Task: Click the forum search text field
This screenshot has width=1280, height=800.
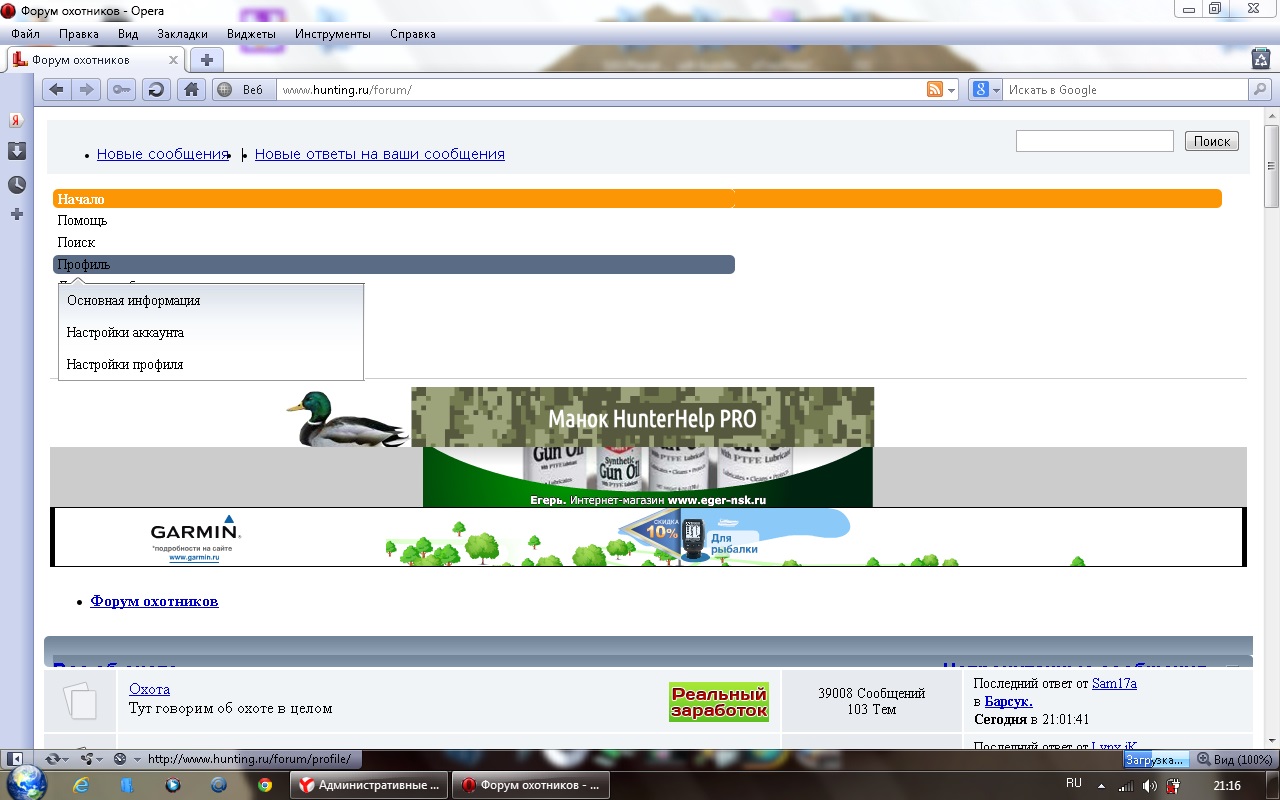Action: pos(1094,141)
